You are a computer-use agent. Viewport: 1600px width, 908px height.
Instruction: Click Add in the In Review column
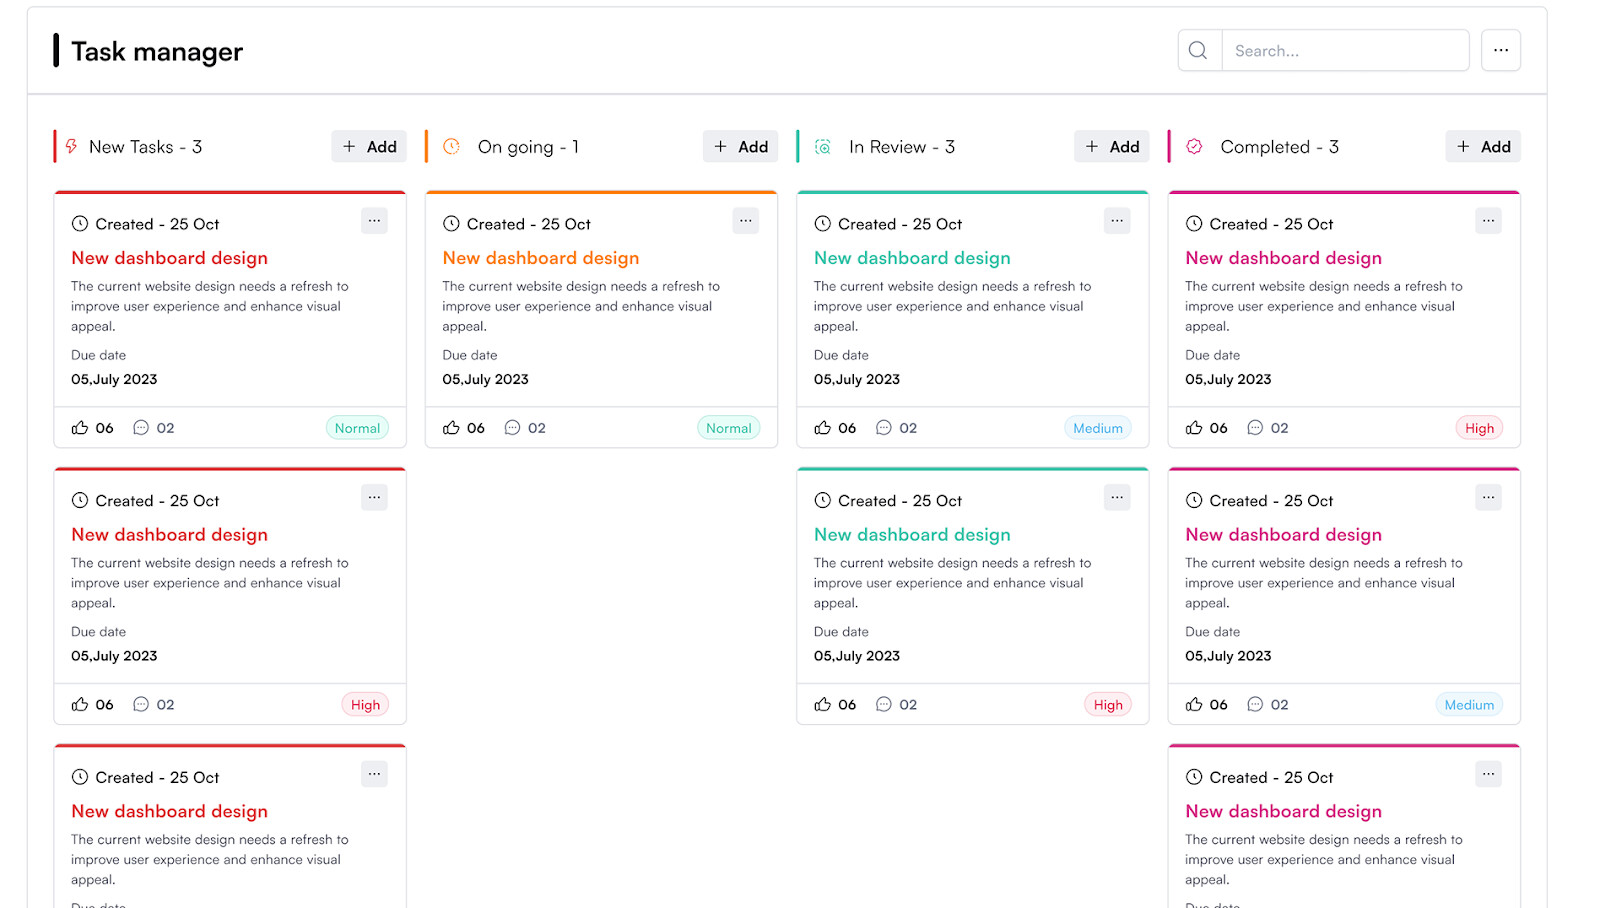pos(1112,147)
